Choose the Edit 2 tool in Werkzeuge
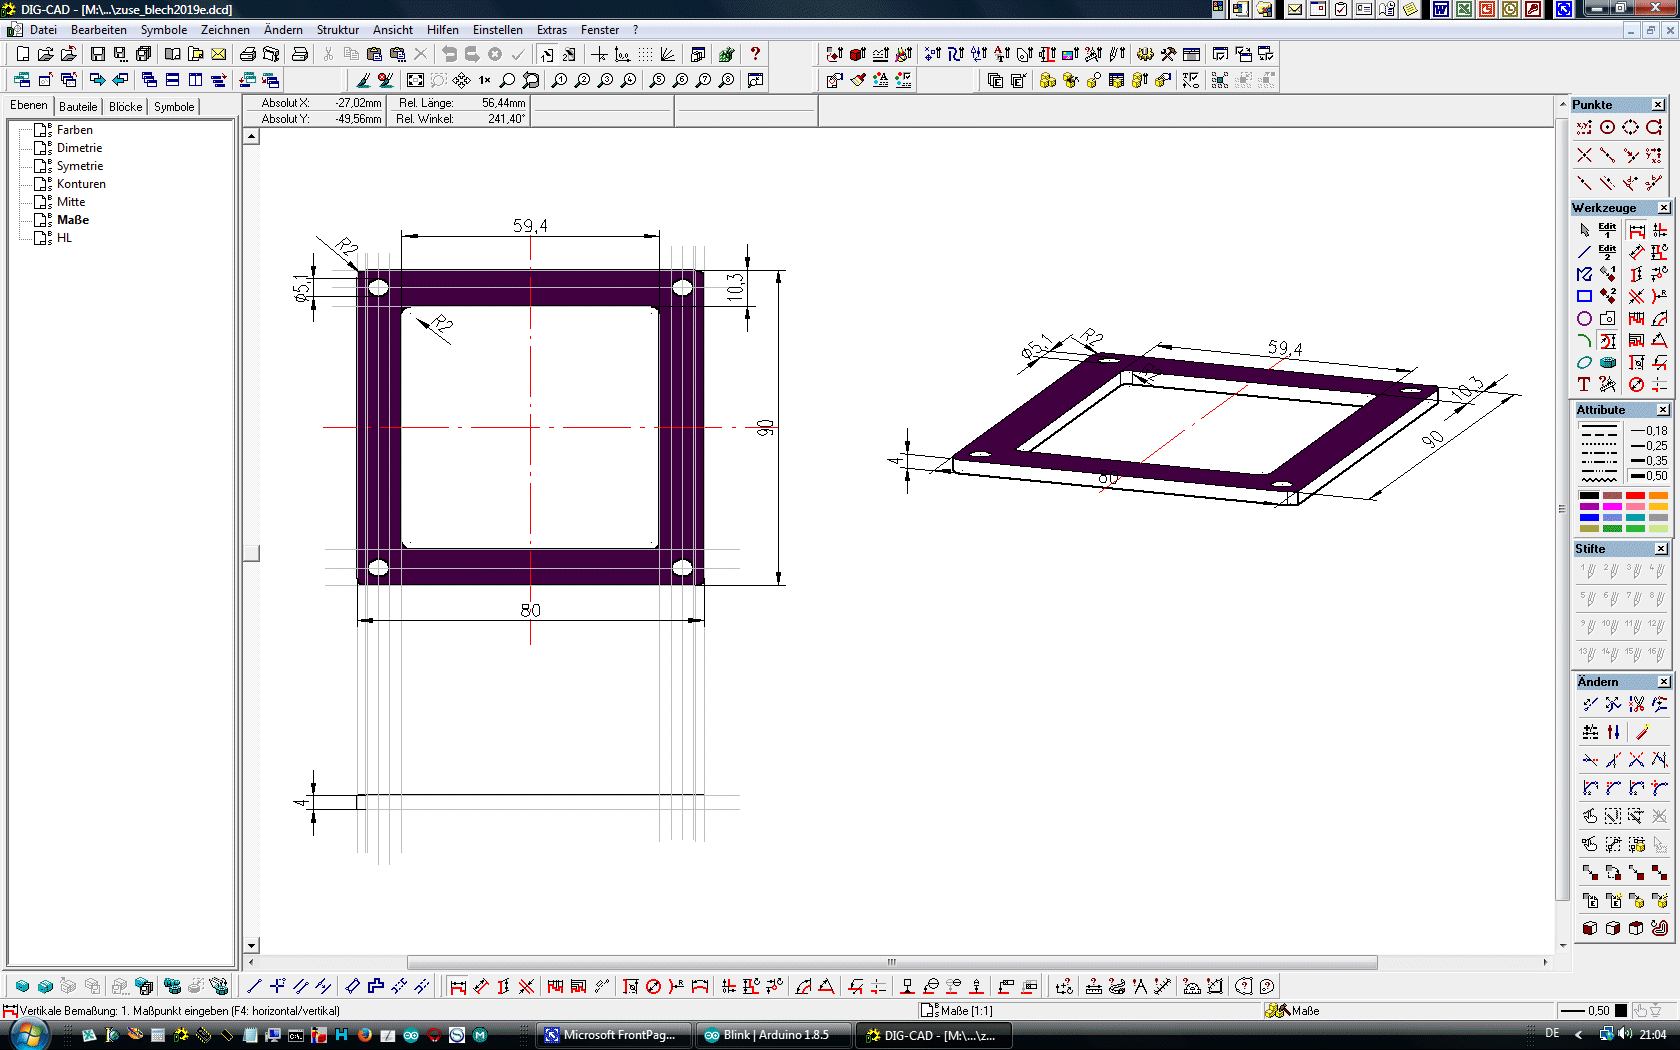The height and width of the screenshot is (1050, 1680). coord(1607,252)
